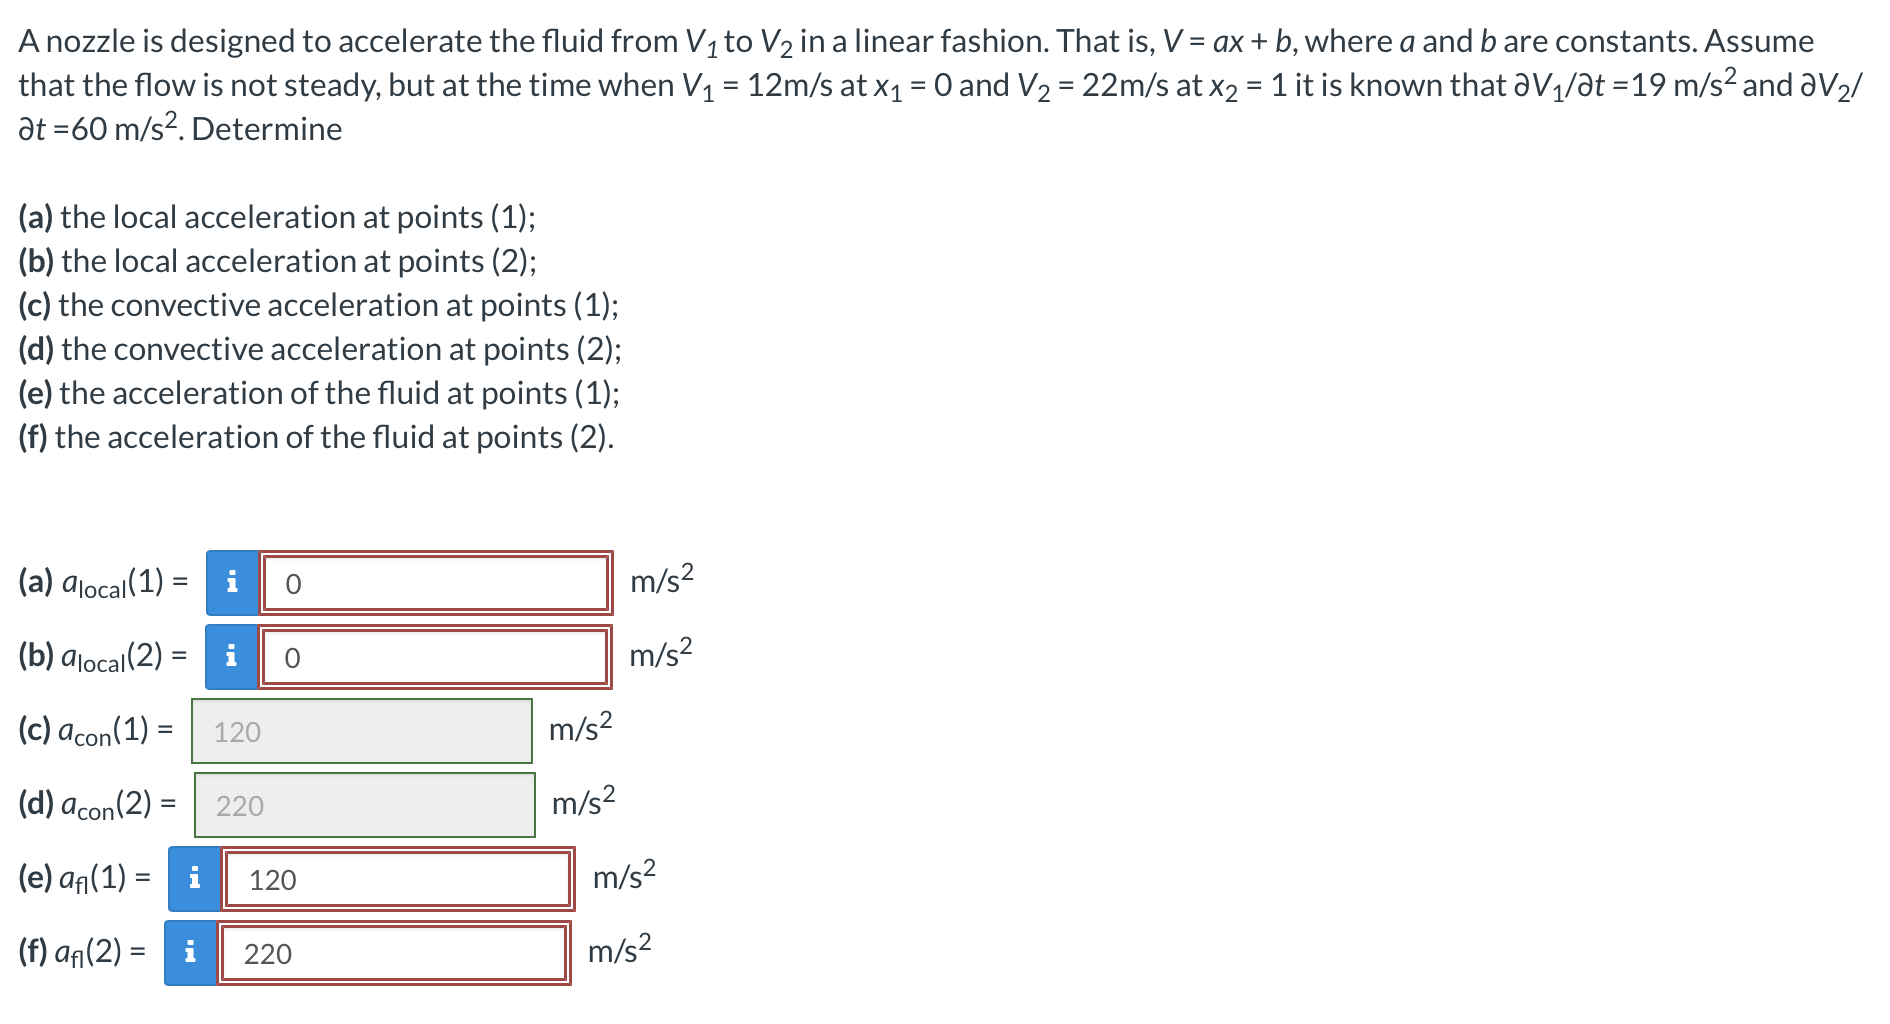Click question part (f) fluid acceleration text
Screen dimensions: 1890x1024
[316, 437]
